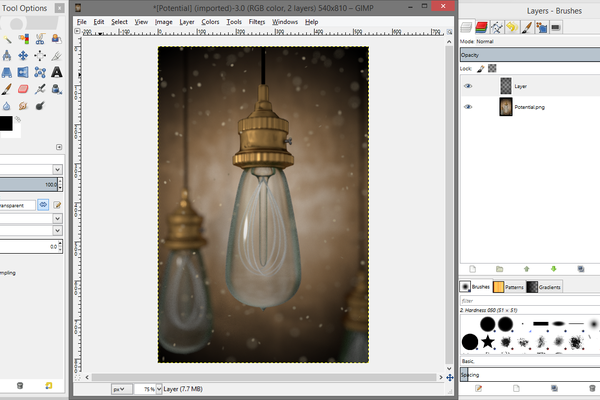Create a new layer button in Layers panel
The height and width of the screenshot is (400, 600).
click(x=473, y=269)
